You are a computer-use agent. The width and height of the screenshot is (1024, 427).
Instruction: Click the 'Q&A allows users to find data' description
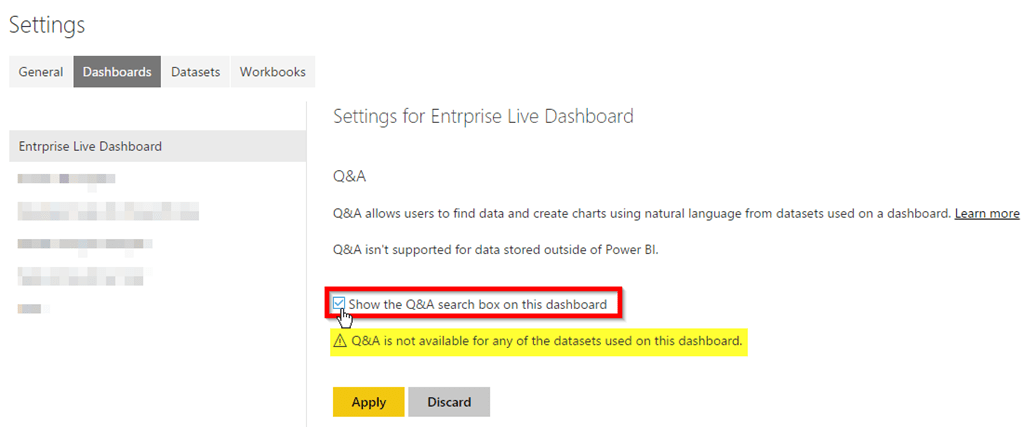tap(641, 214)
